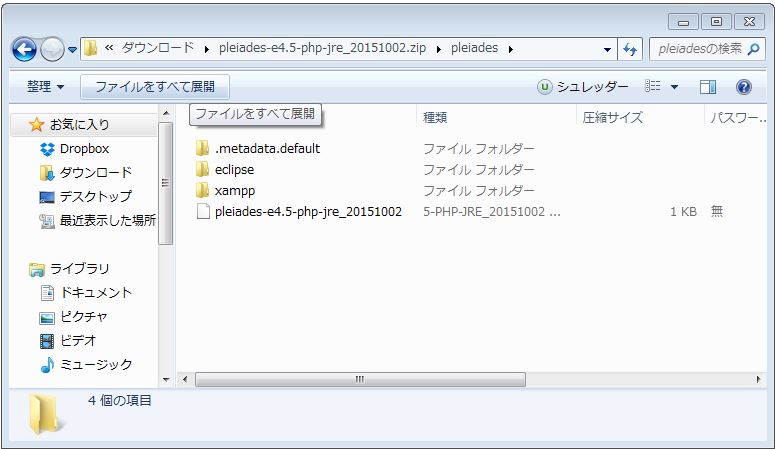This screenshot has height=449, width=775.
Task: Click the large folder icon in details pane
Action: pyautogui.click(x=45, y=414)
